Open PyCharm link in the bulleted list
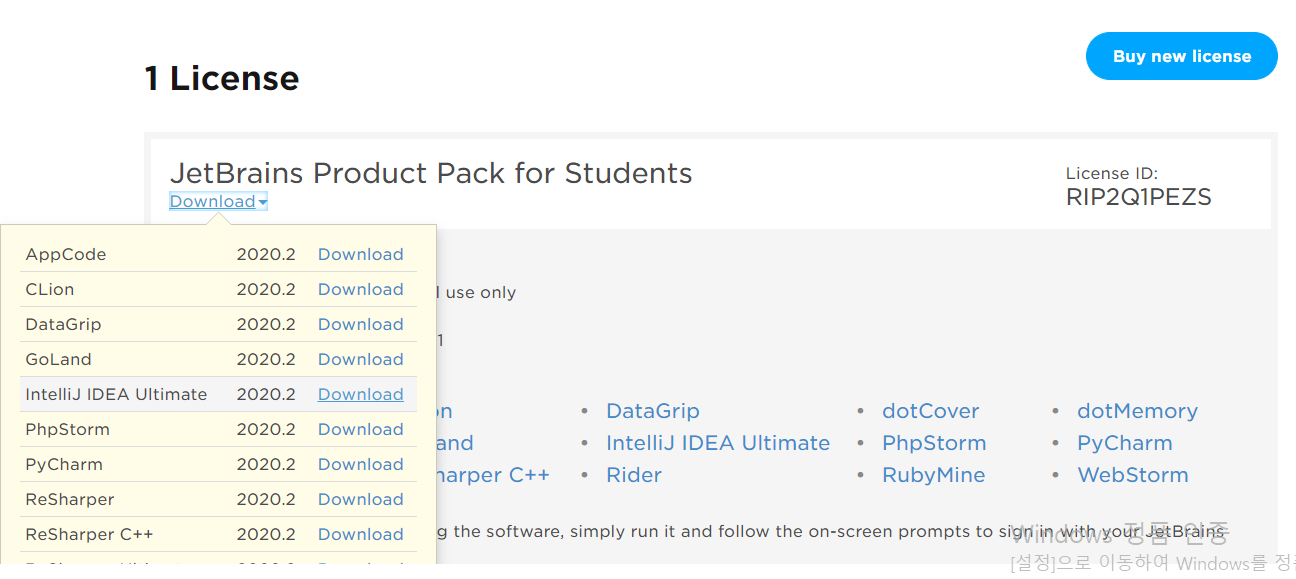 [x=1124, y=443]
